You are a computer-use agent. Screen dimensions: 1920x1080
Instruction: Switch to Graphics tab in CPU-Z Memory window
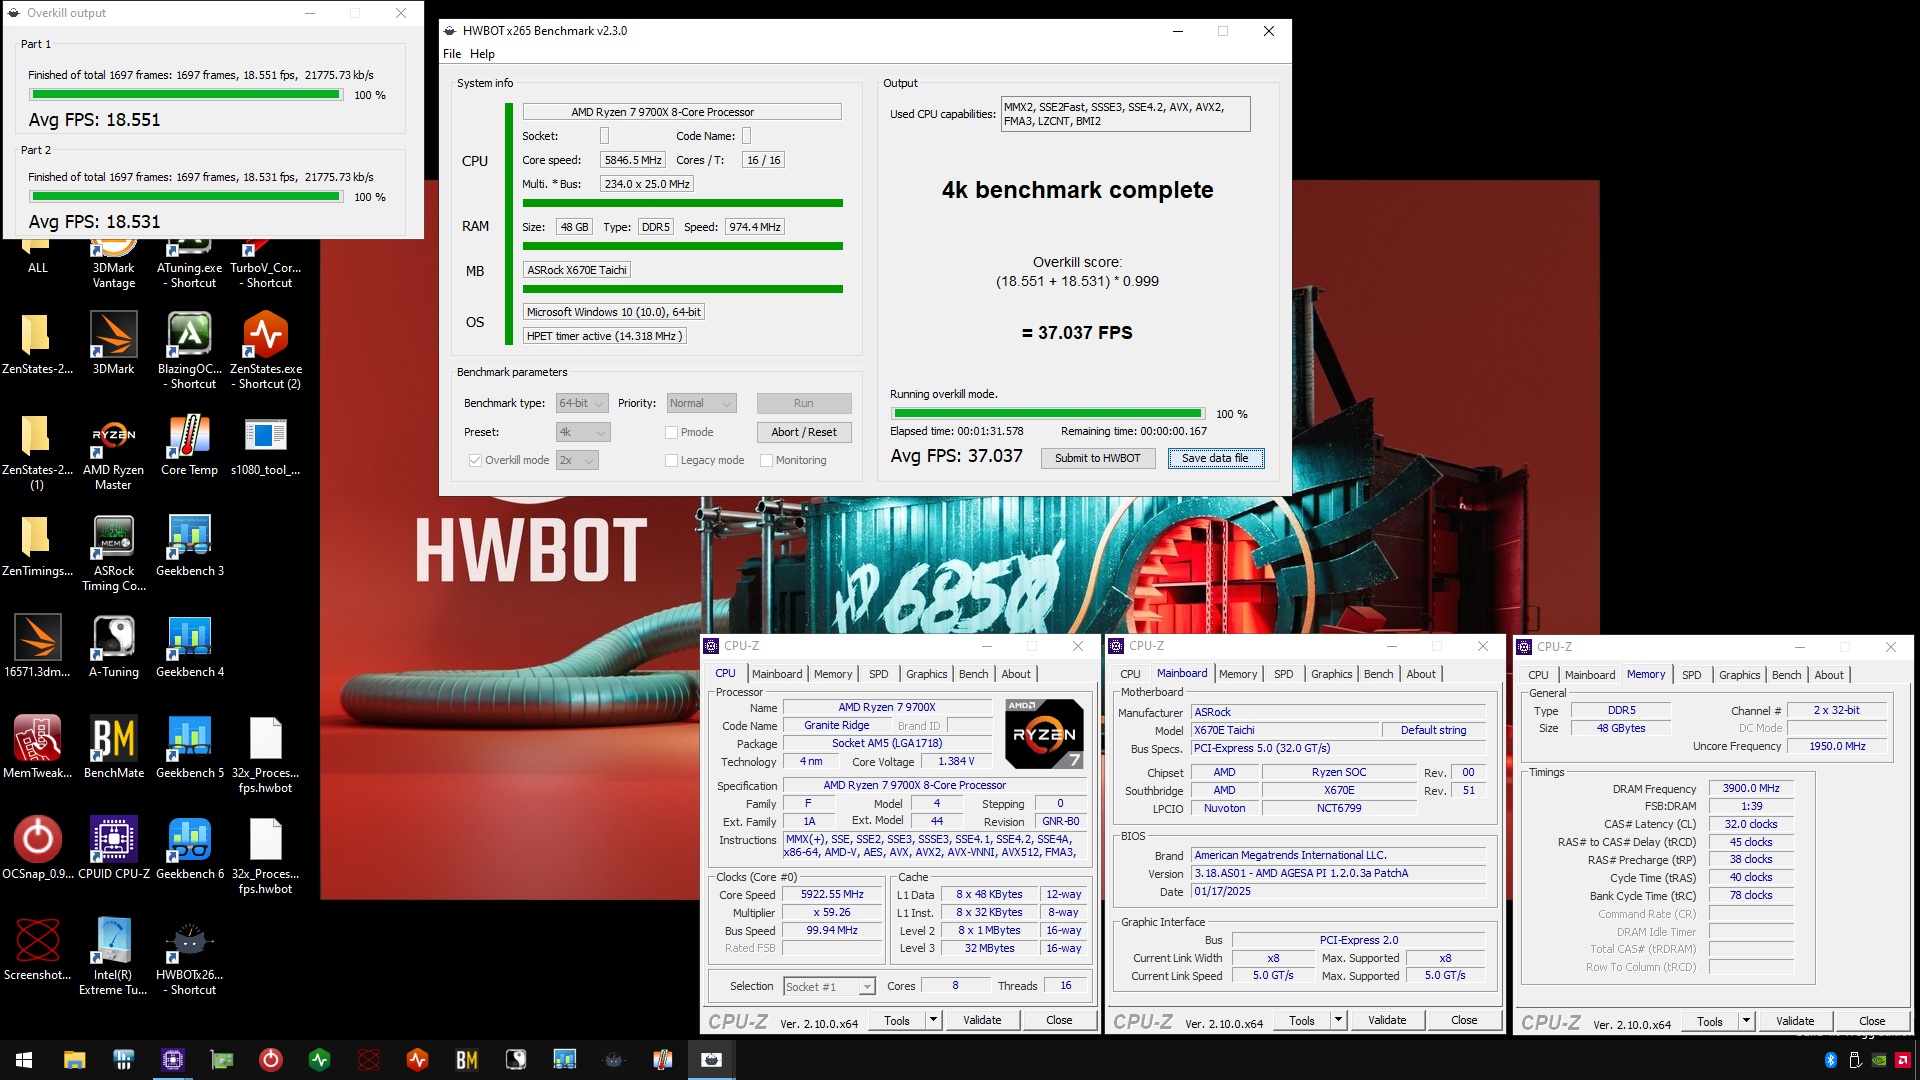click(1739, 675)
